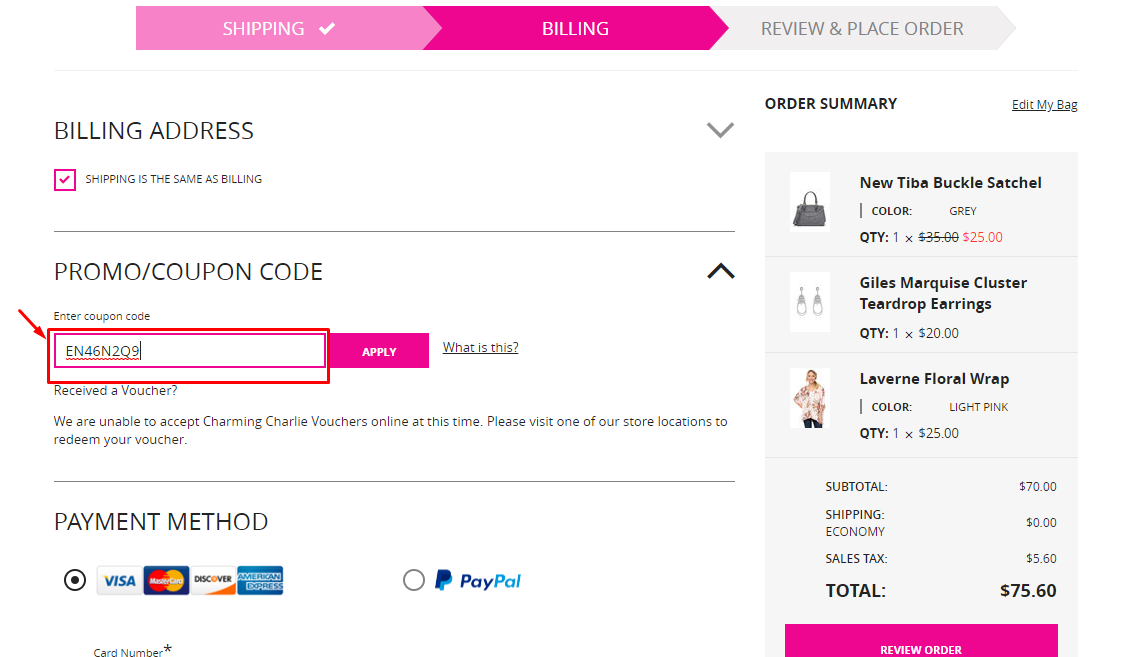The width and height of the screenshot is (1121, 657).
Task: Open the teardrop earrings thumbnail
Action: (x=810, y=302)
